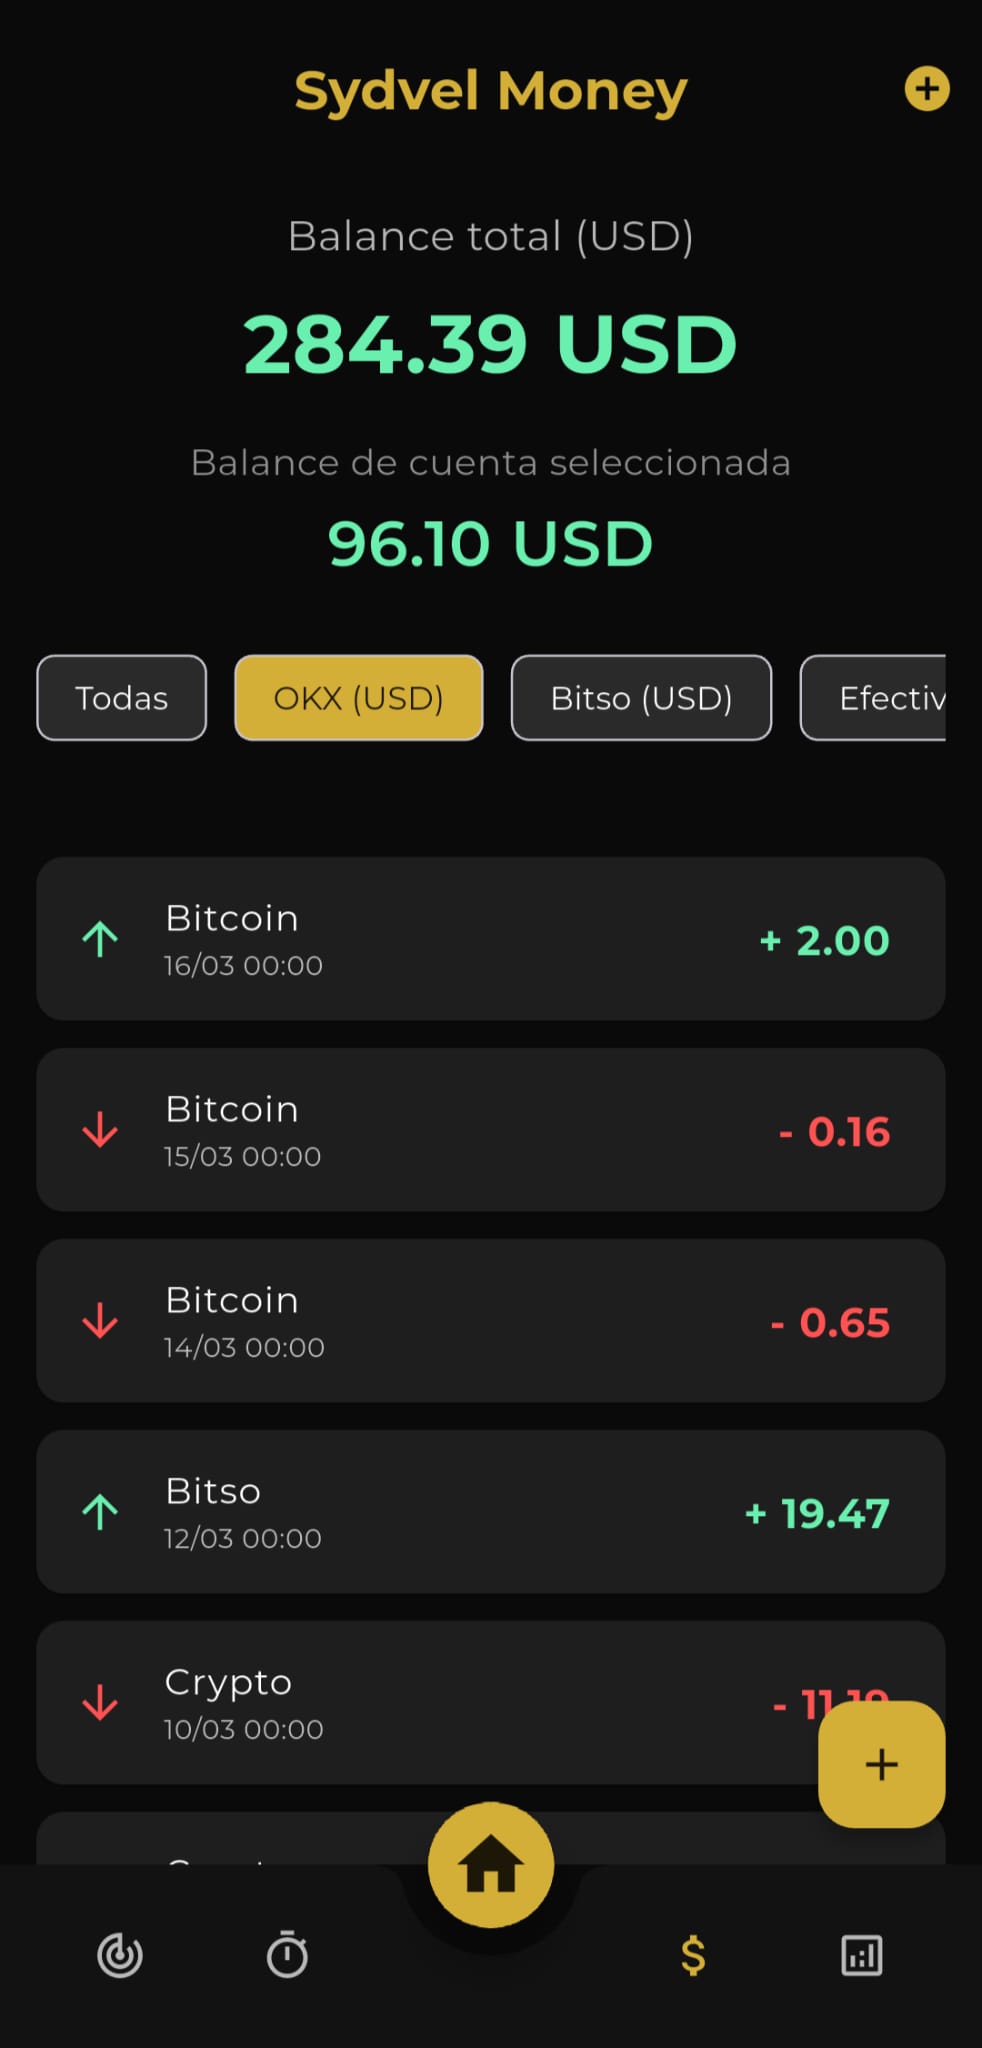Tap the 96.10 USD selected account balance
The height and width of the screenshot is (2048, 982).
(490, 544)
